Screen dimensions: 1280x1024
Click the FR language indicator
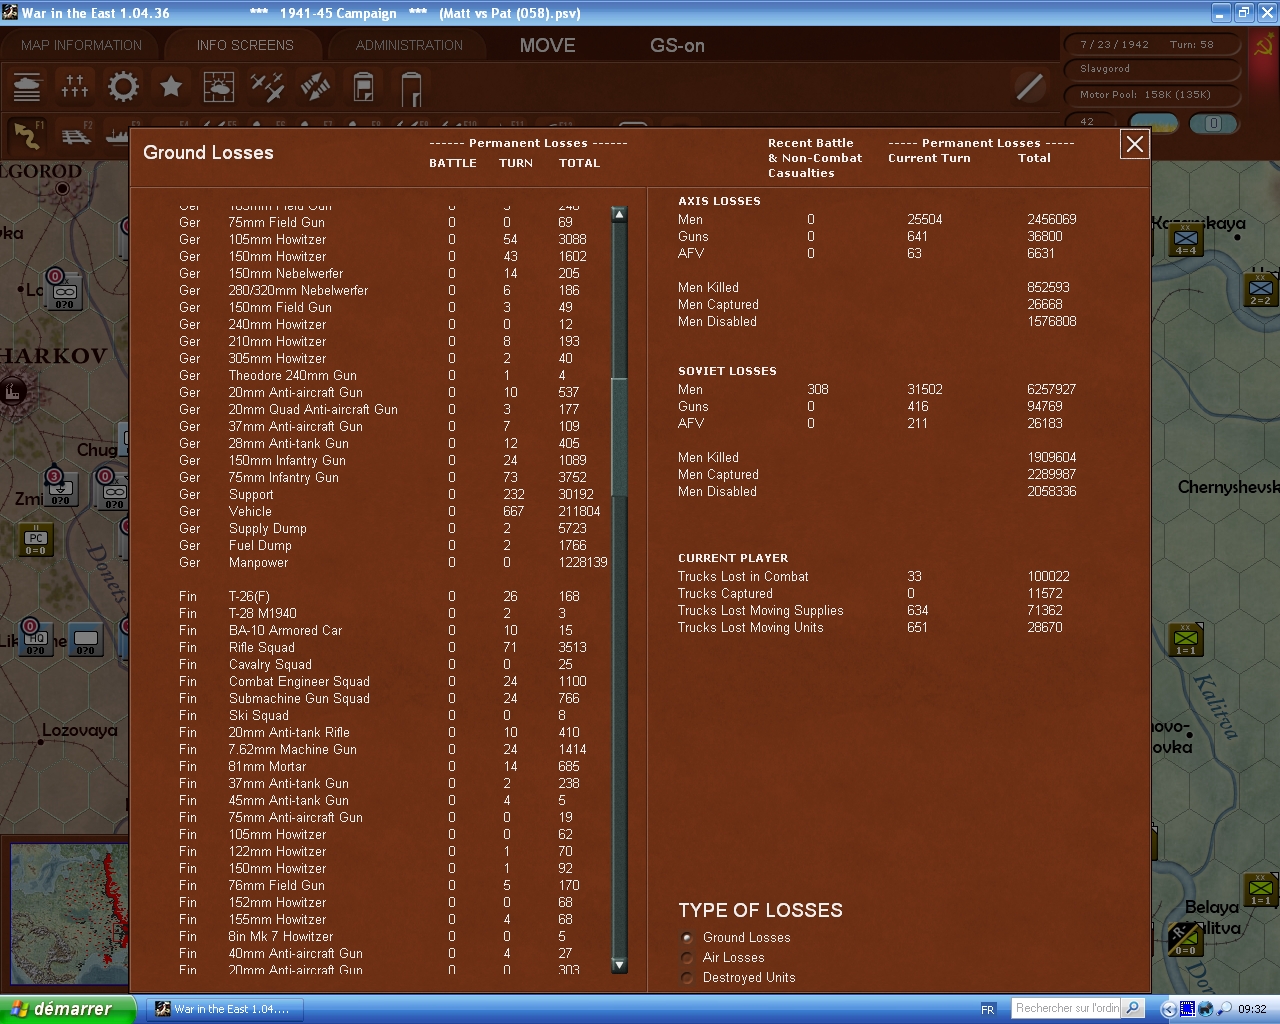988,1009
